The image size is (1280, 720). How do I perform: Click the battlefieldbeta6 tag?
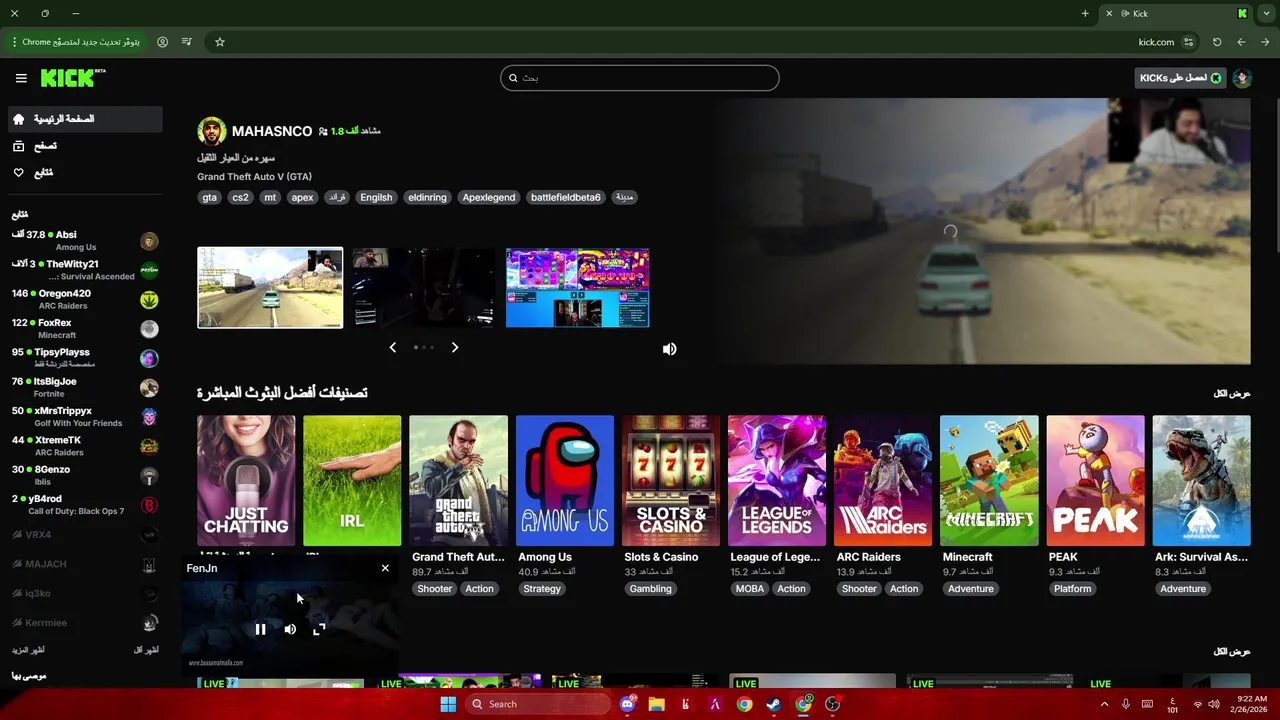point(566,197)
